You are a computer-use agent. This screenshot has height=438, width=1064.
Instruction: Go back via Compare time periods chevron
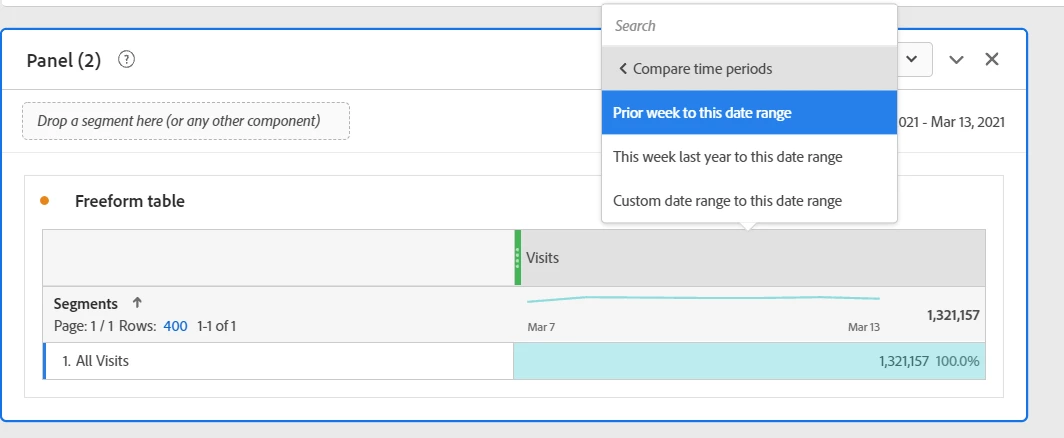(623, 69)
